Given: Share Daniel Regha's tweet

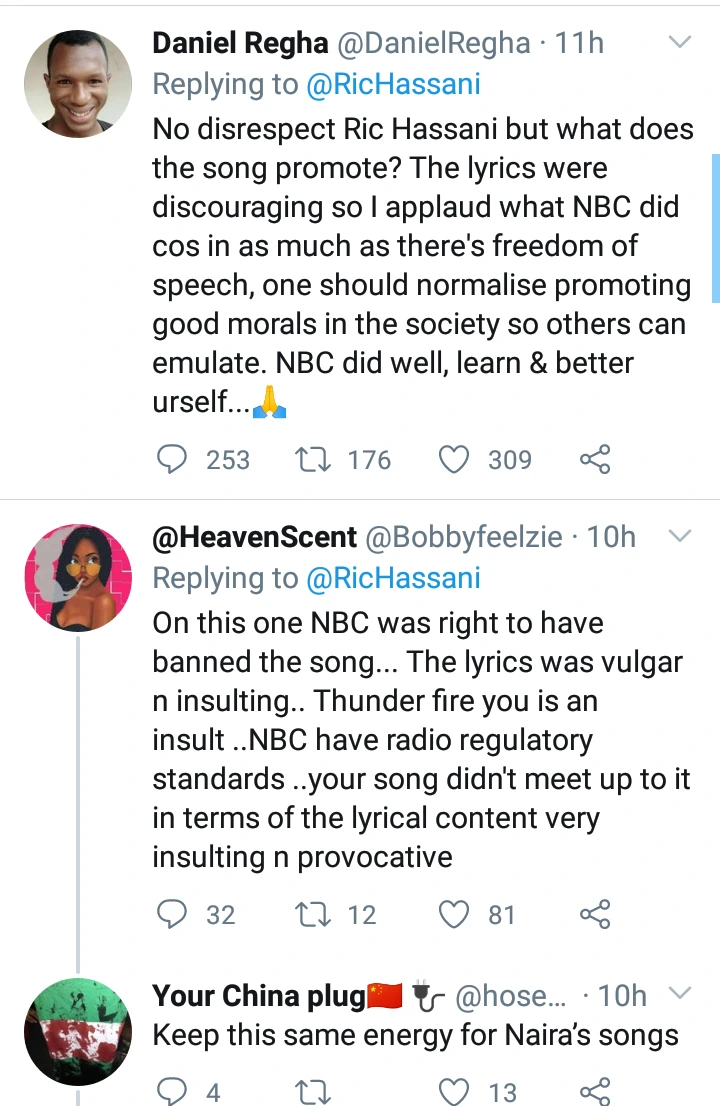Looking at the screenshot, I should click(x=594, y=459).
